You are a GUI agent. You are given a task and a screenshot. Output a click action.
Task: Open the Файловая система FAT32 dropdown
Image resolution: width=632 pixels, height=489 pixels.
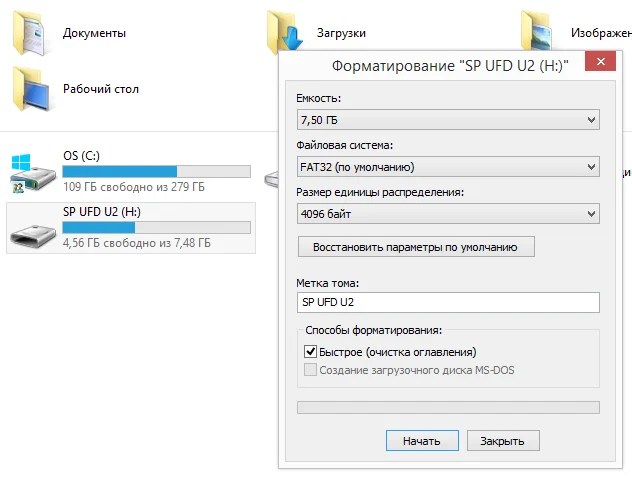pyautogui.click(x=448, y=166)
